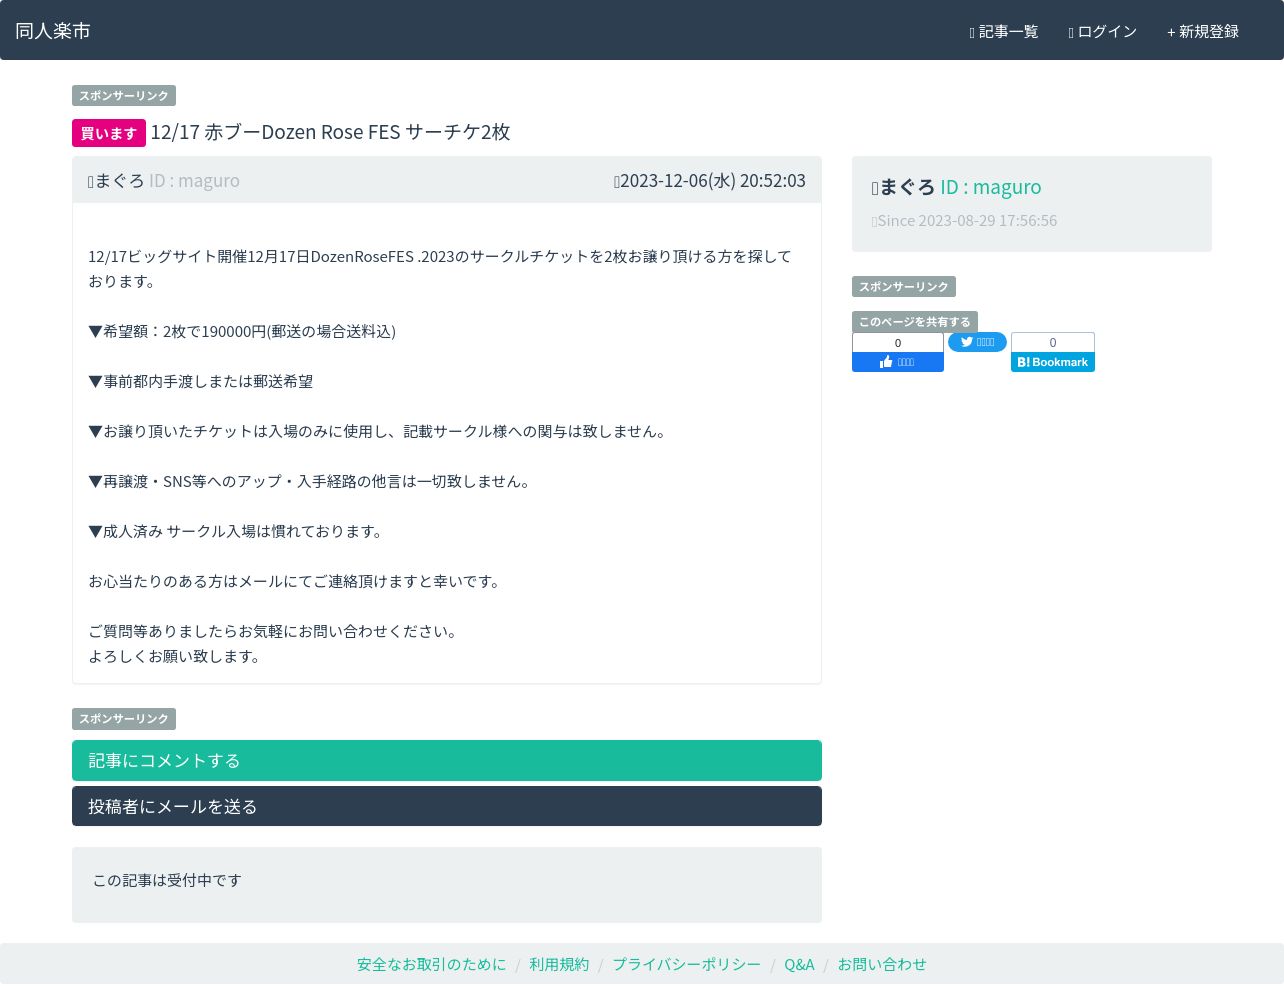This screenshot has width=1284, height=1005.
Task: Click the スポンサーリンク label above the title
Action: point(124,96)
